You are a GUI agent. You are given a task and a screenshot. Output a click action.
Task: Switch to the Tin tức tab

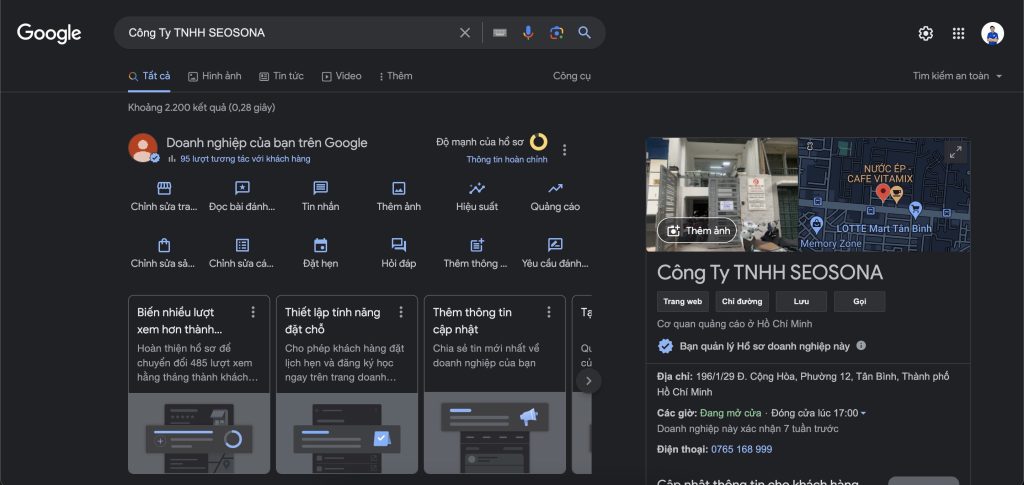(281, 76)
